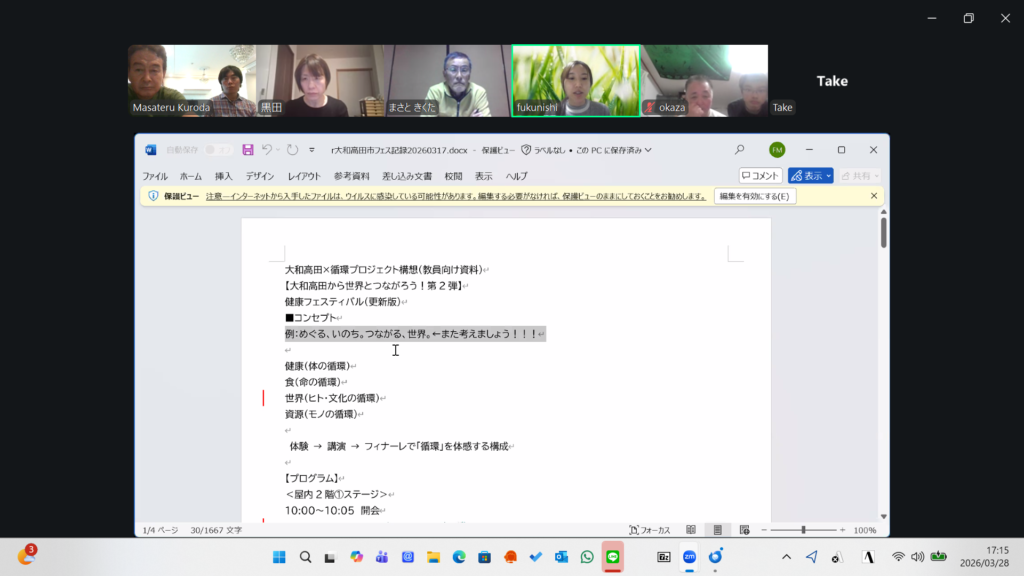The image size is (1024, 576).
Task: Toggle the 自動保存 AutoSave switch
Action: 219,150
